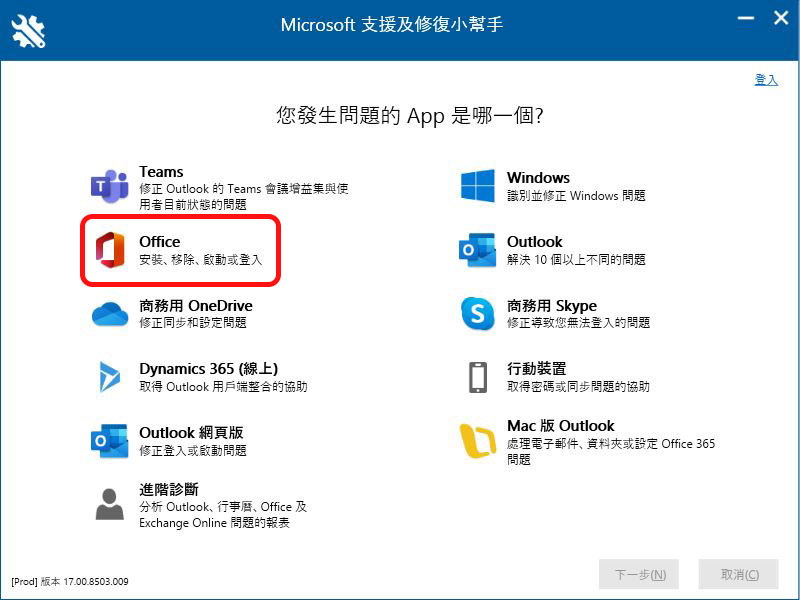This screenshot has height=600, width=800.
Task: Select the Outlook title in right column
Action: (x=535, y=241)
